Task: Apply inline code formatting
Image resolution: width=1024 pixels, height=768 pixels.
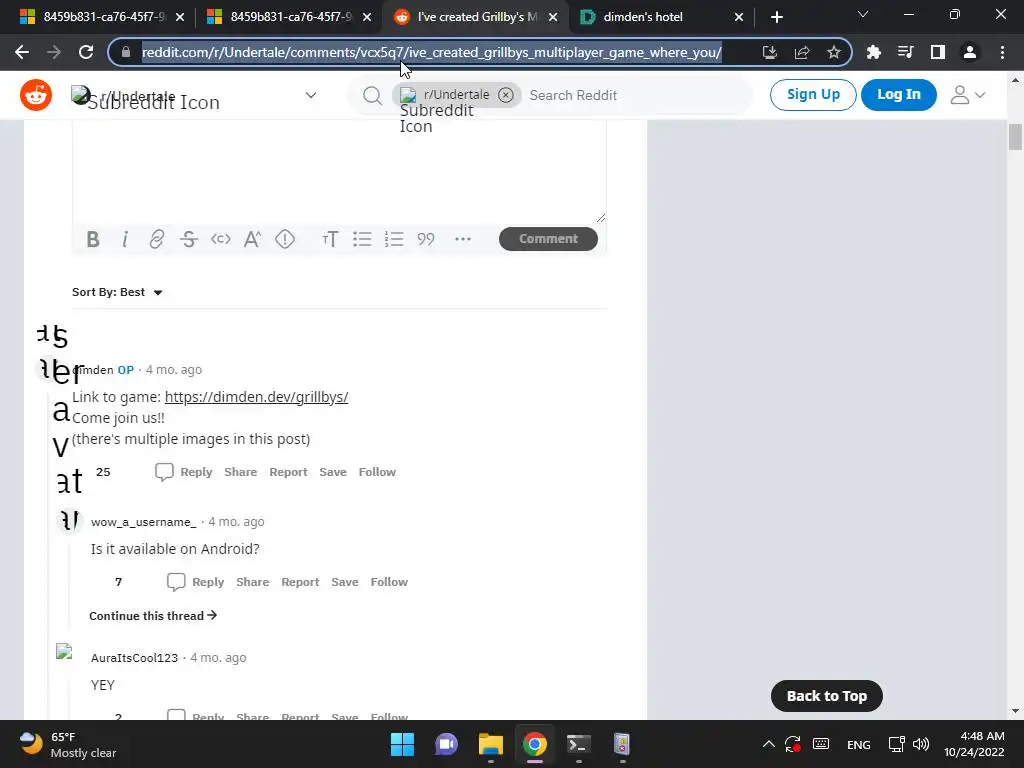Action: pyautogui.click(x=221, y=239)
